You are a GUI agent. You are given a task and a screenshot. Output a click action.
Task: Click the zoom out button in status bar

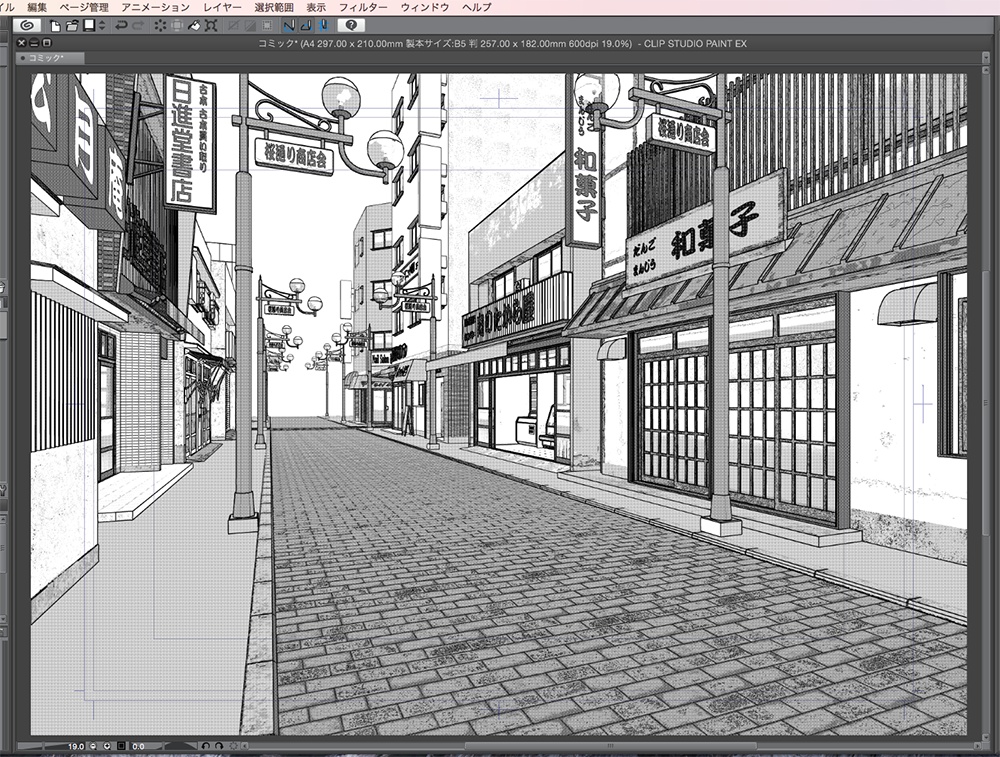(x=93, y=745)
